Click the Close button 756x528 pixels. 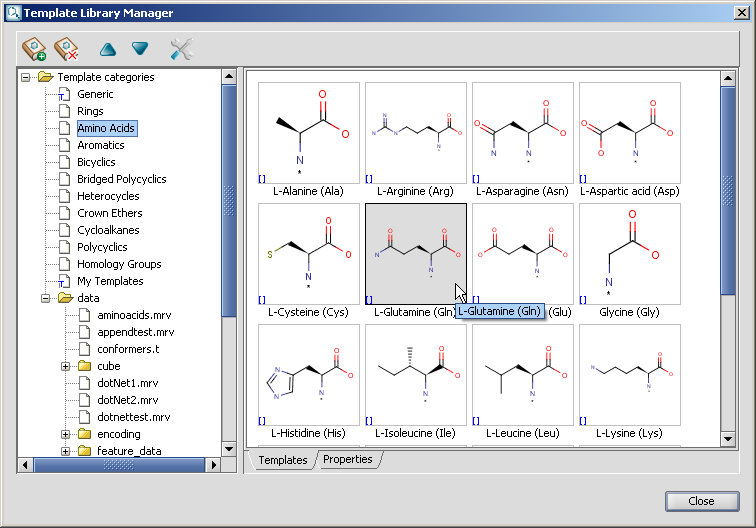pyautogui.click(x=701, y=501)
